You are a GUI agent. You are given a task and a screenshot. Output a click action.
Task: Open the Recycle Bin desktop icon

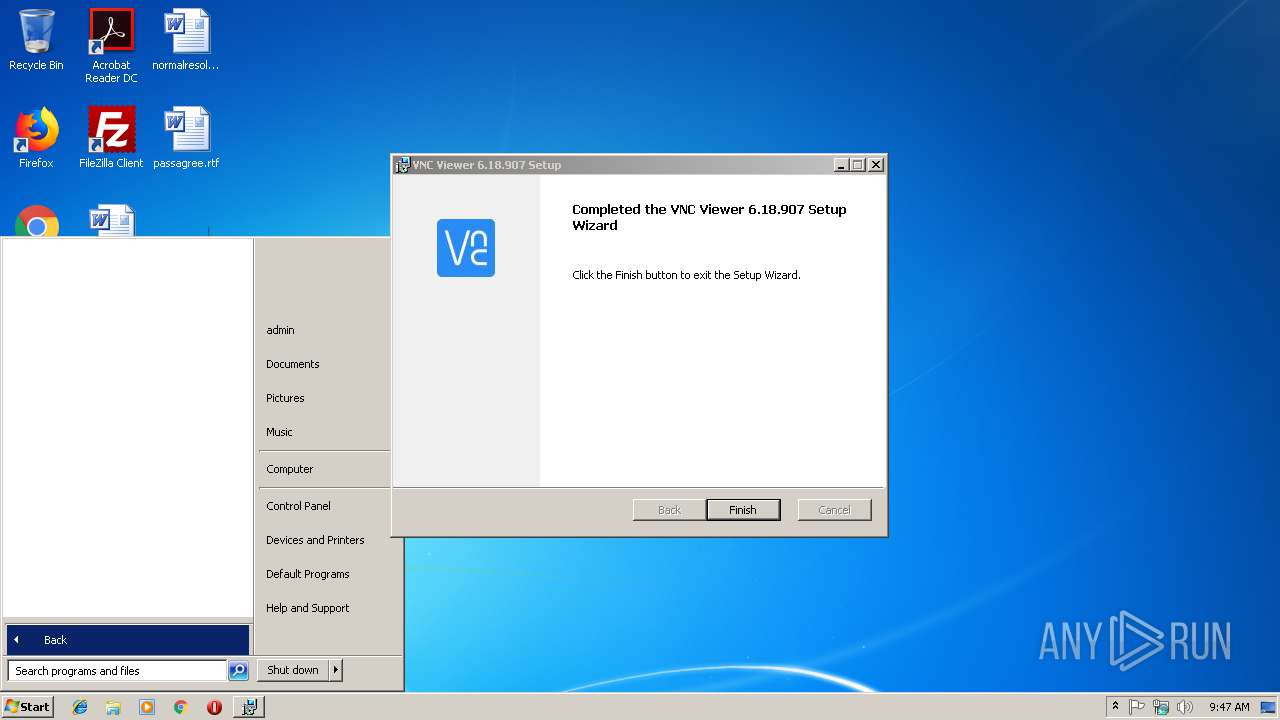click(36, 40)
